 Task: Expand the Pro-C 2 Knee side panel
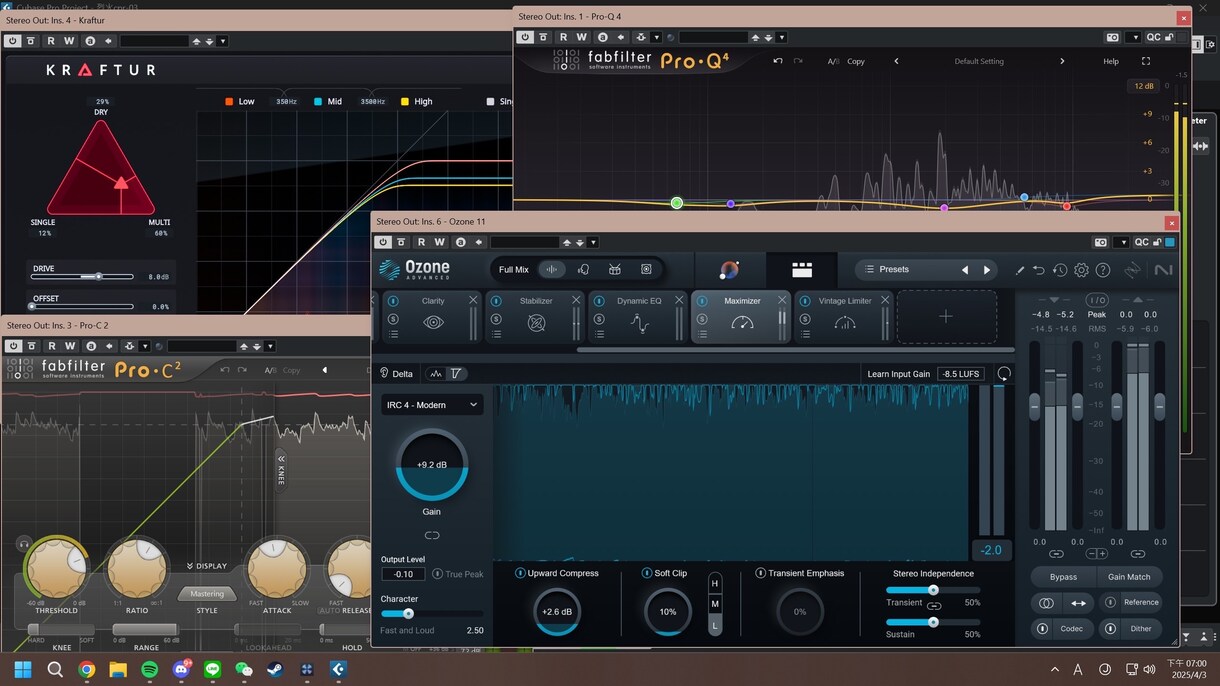point(281,470)
